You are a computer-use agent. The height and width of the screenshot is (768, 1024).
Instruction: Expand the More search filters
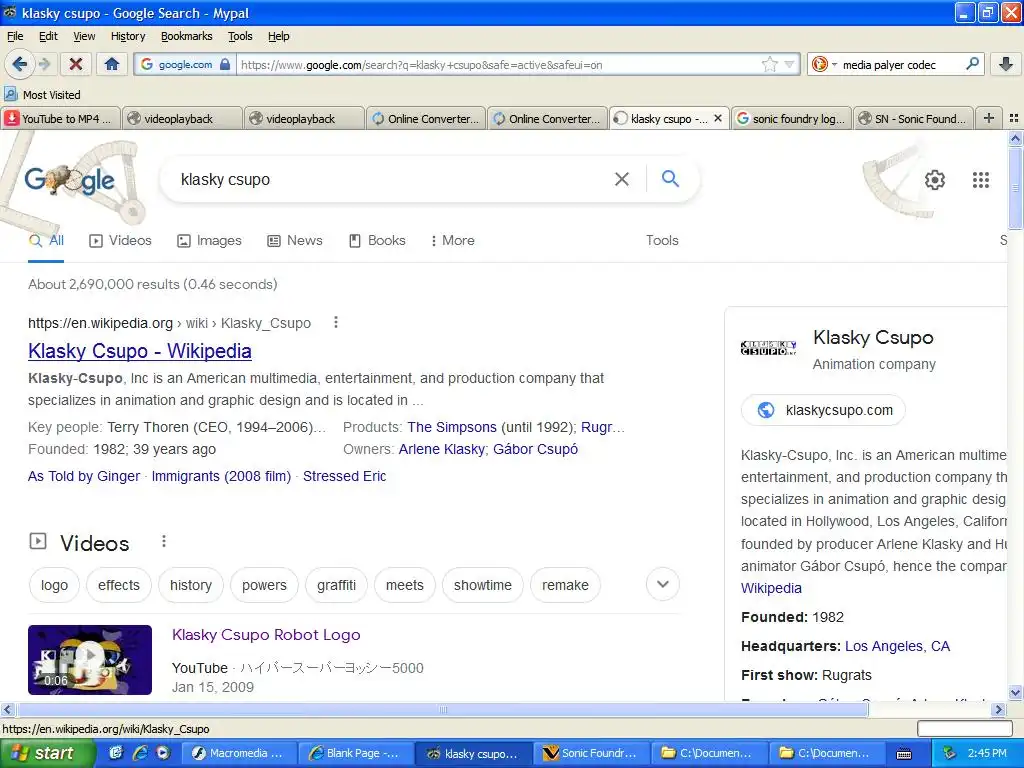[x=453, y=240]
